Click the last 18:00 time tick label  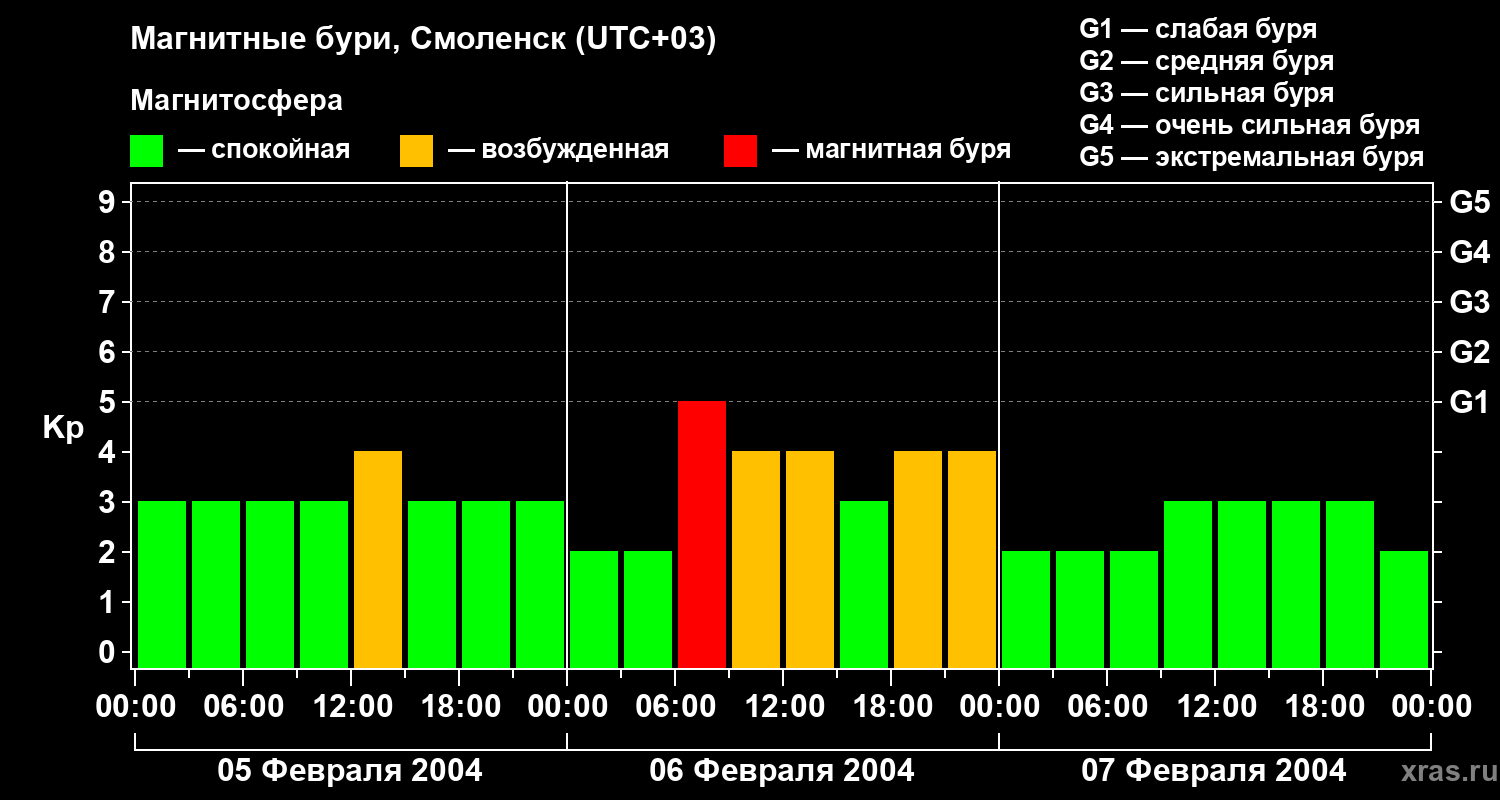[x=1323, y=707]
